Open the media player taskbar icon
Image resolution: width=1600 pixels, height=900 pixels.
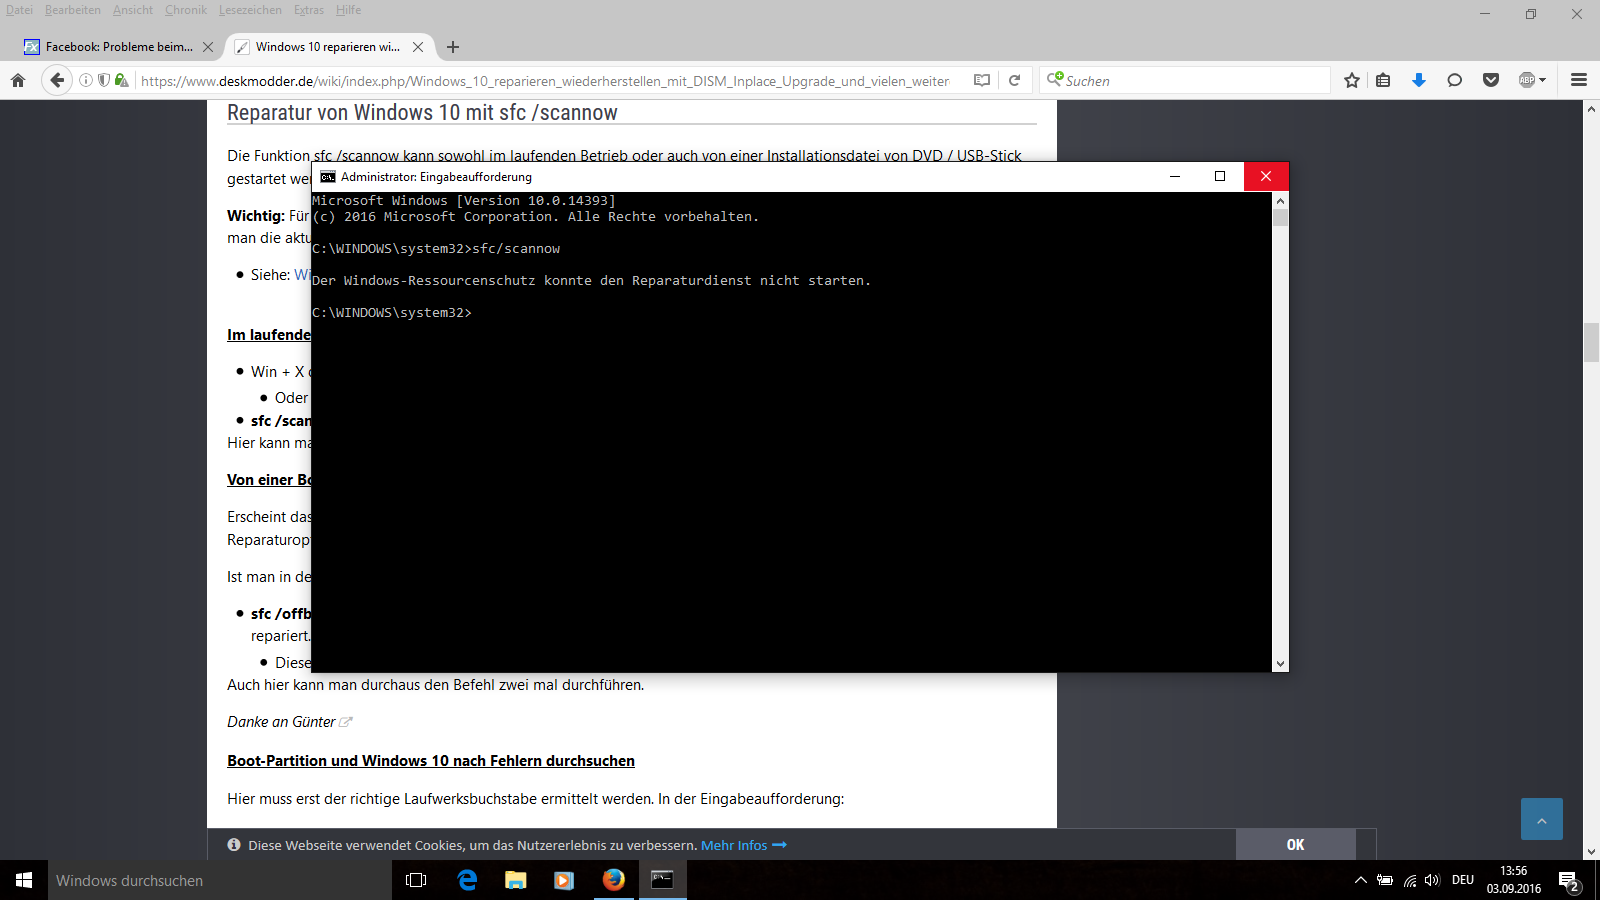[x=564, y=880]
